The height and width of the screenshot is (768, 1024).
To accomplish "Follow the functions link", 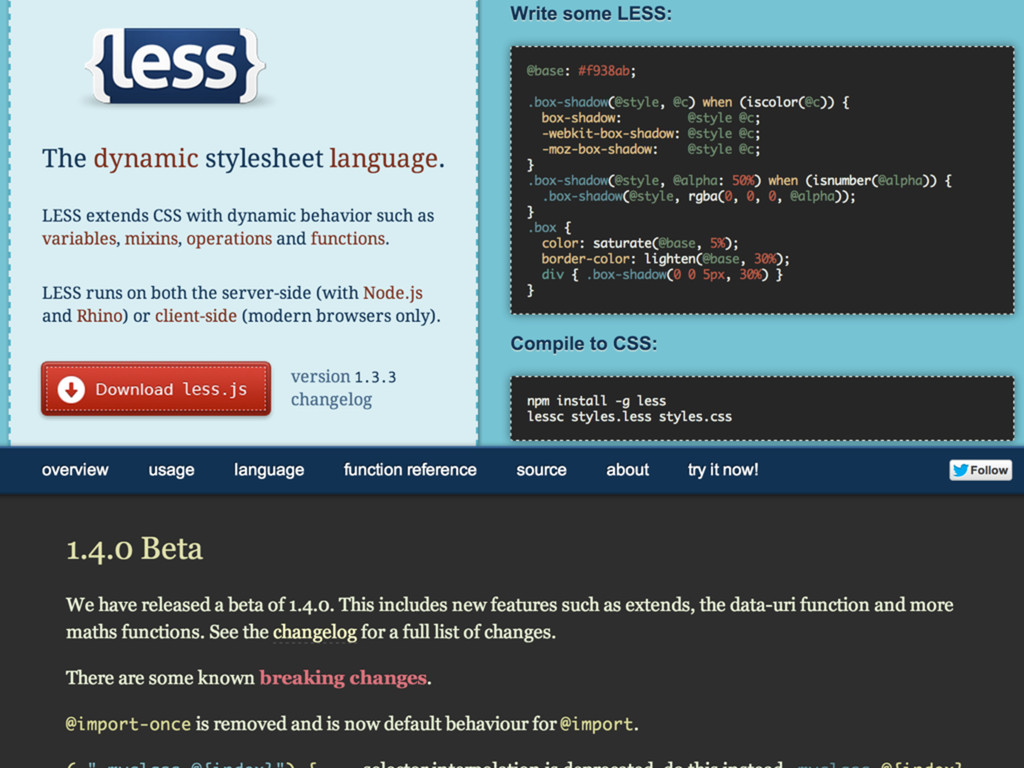I will tap(348, 238).
